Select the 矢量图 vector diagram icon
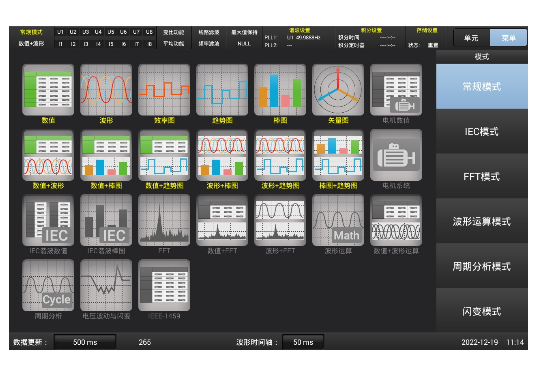540x380 pixels. click(338, 90)
